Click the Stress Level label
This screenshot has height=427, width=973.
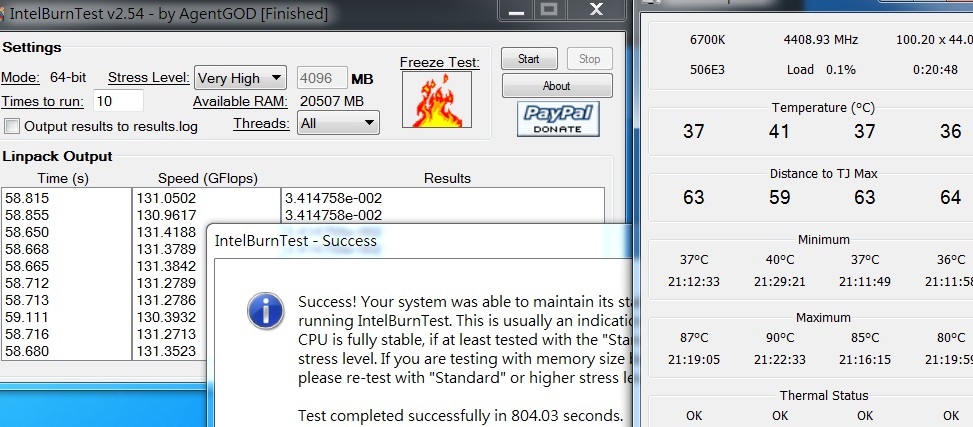149,78
